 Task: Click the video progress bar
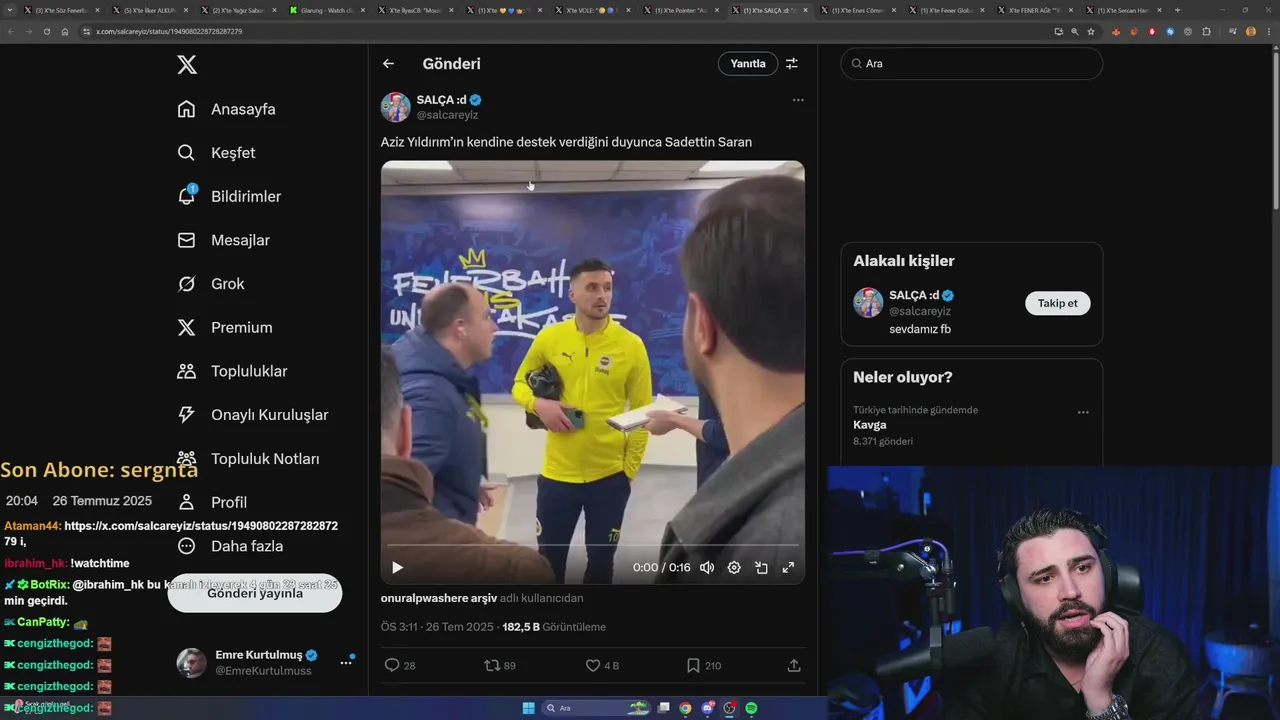click(x=593, y=545)
